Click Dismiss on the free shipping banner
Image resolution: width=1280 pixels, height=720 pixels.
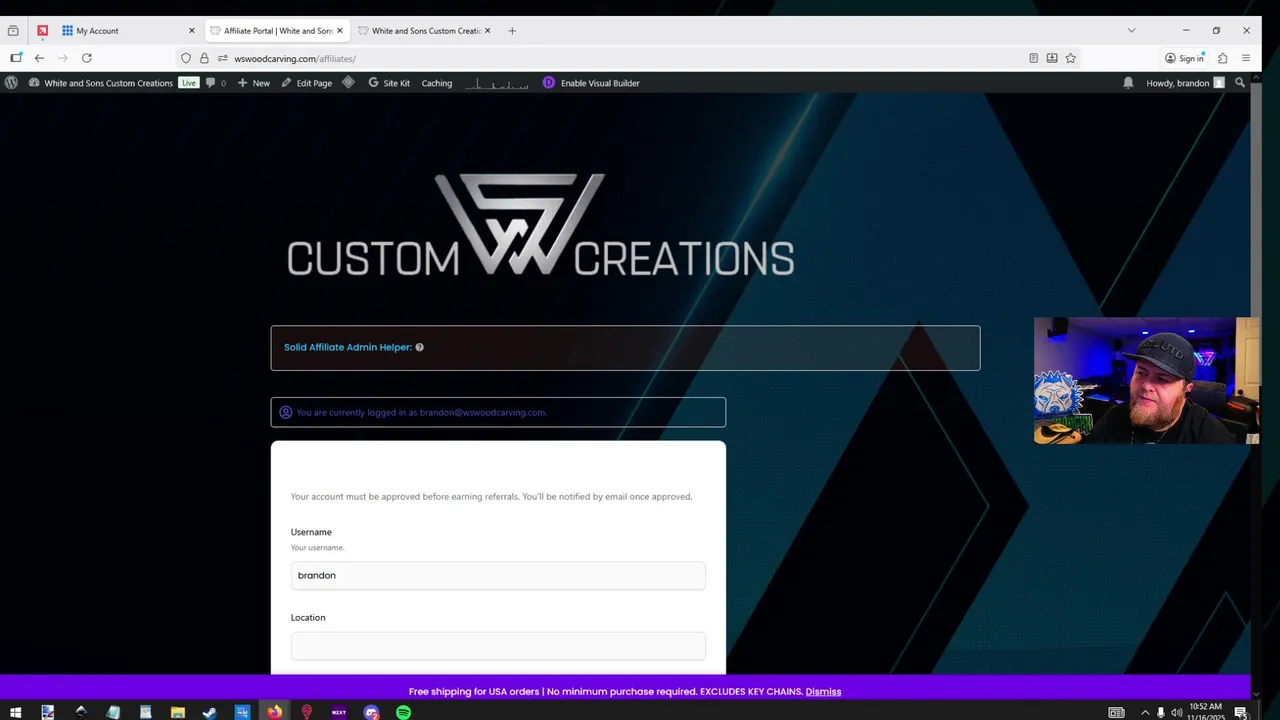pos(823,691)
